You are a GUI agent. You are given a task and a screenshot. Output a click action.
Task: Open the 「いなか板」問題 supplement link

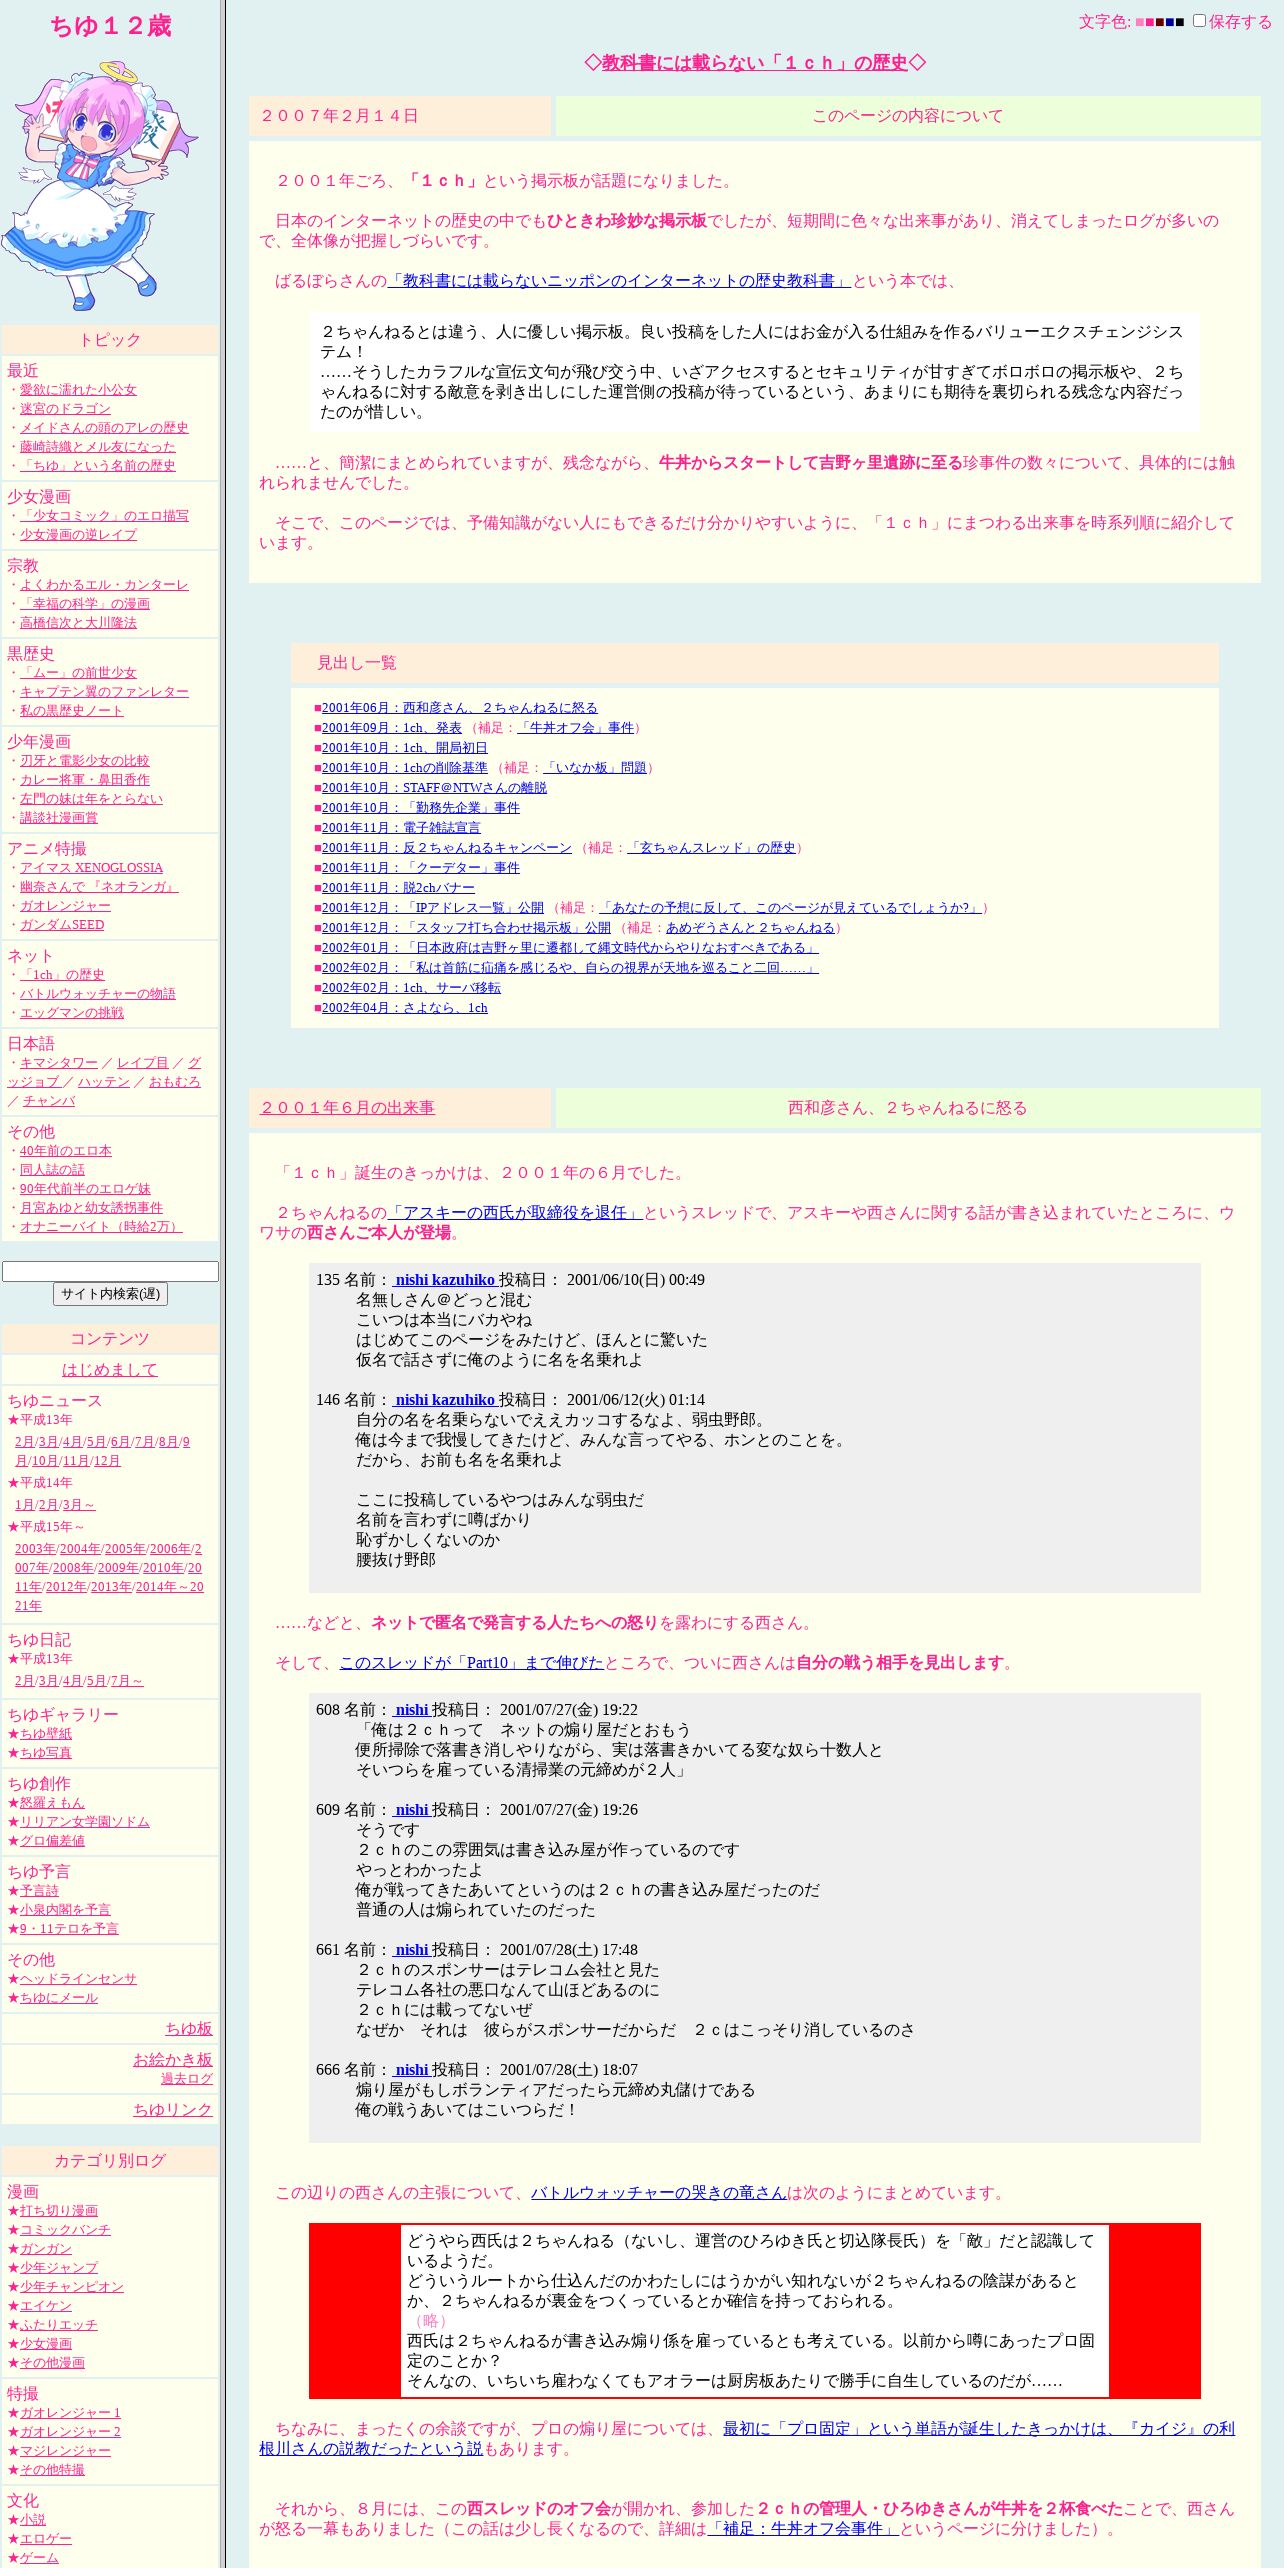pos(594,768)
